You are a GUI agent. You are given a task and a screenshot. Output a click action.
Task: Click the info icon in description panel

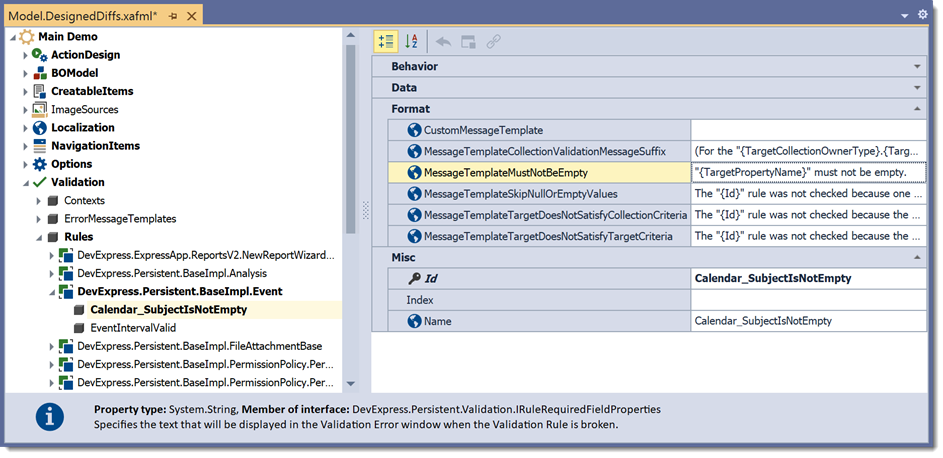50,417
